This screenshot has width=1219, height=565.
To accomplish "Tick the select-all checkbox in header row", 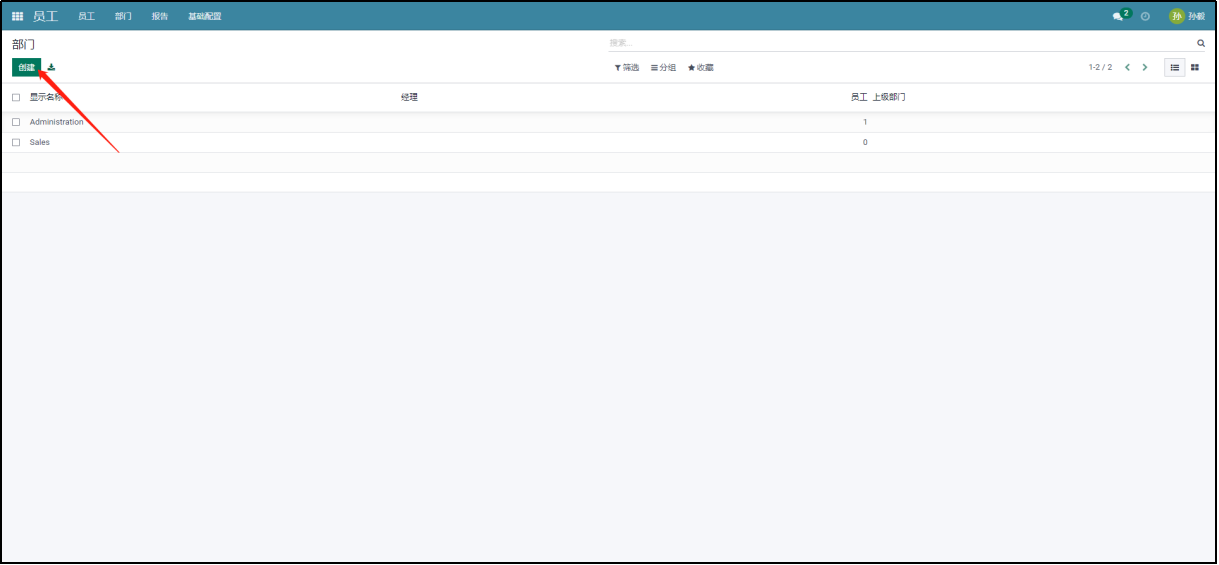I will pyautogui.click(x=16, y=97).
